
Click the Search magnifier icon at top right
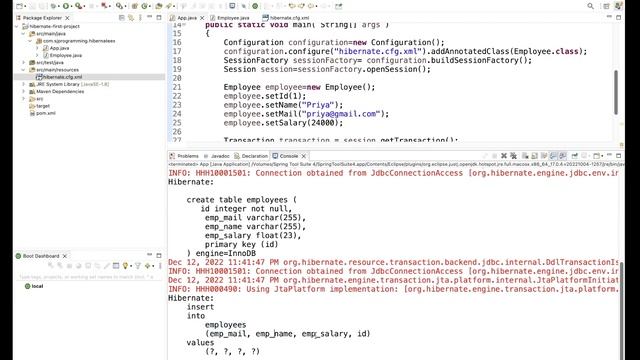[590, 6]
